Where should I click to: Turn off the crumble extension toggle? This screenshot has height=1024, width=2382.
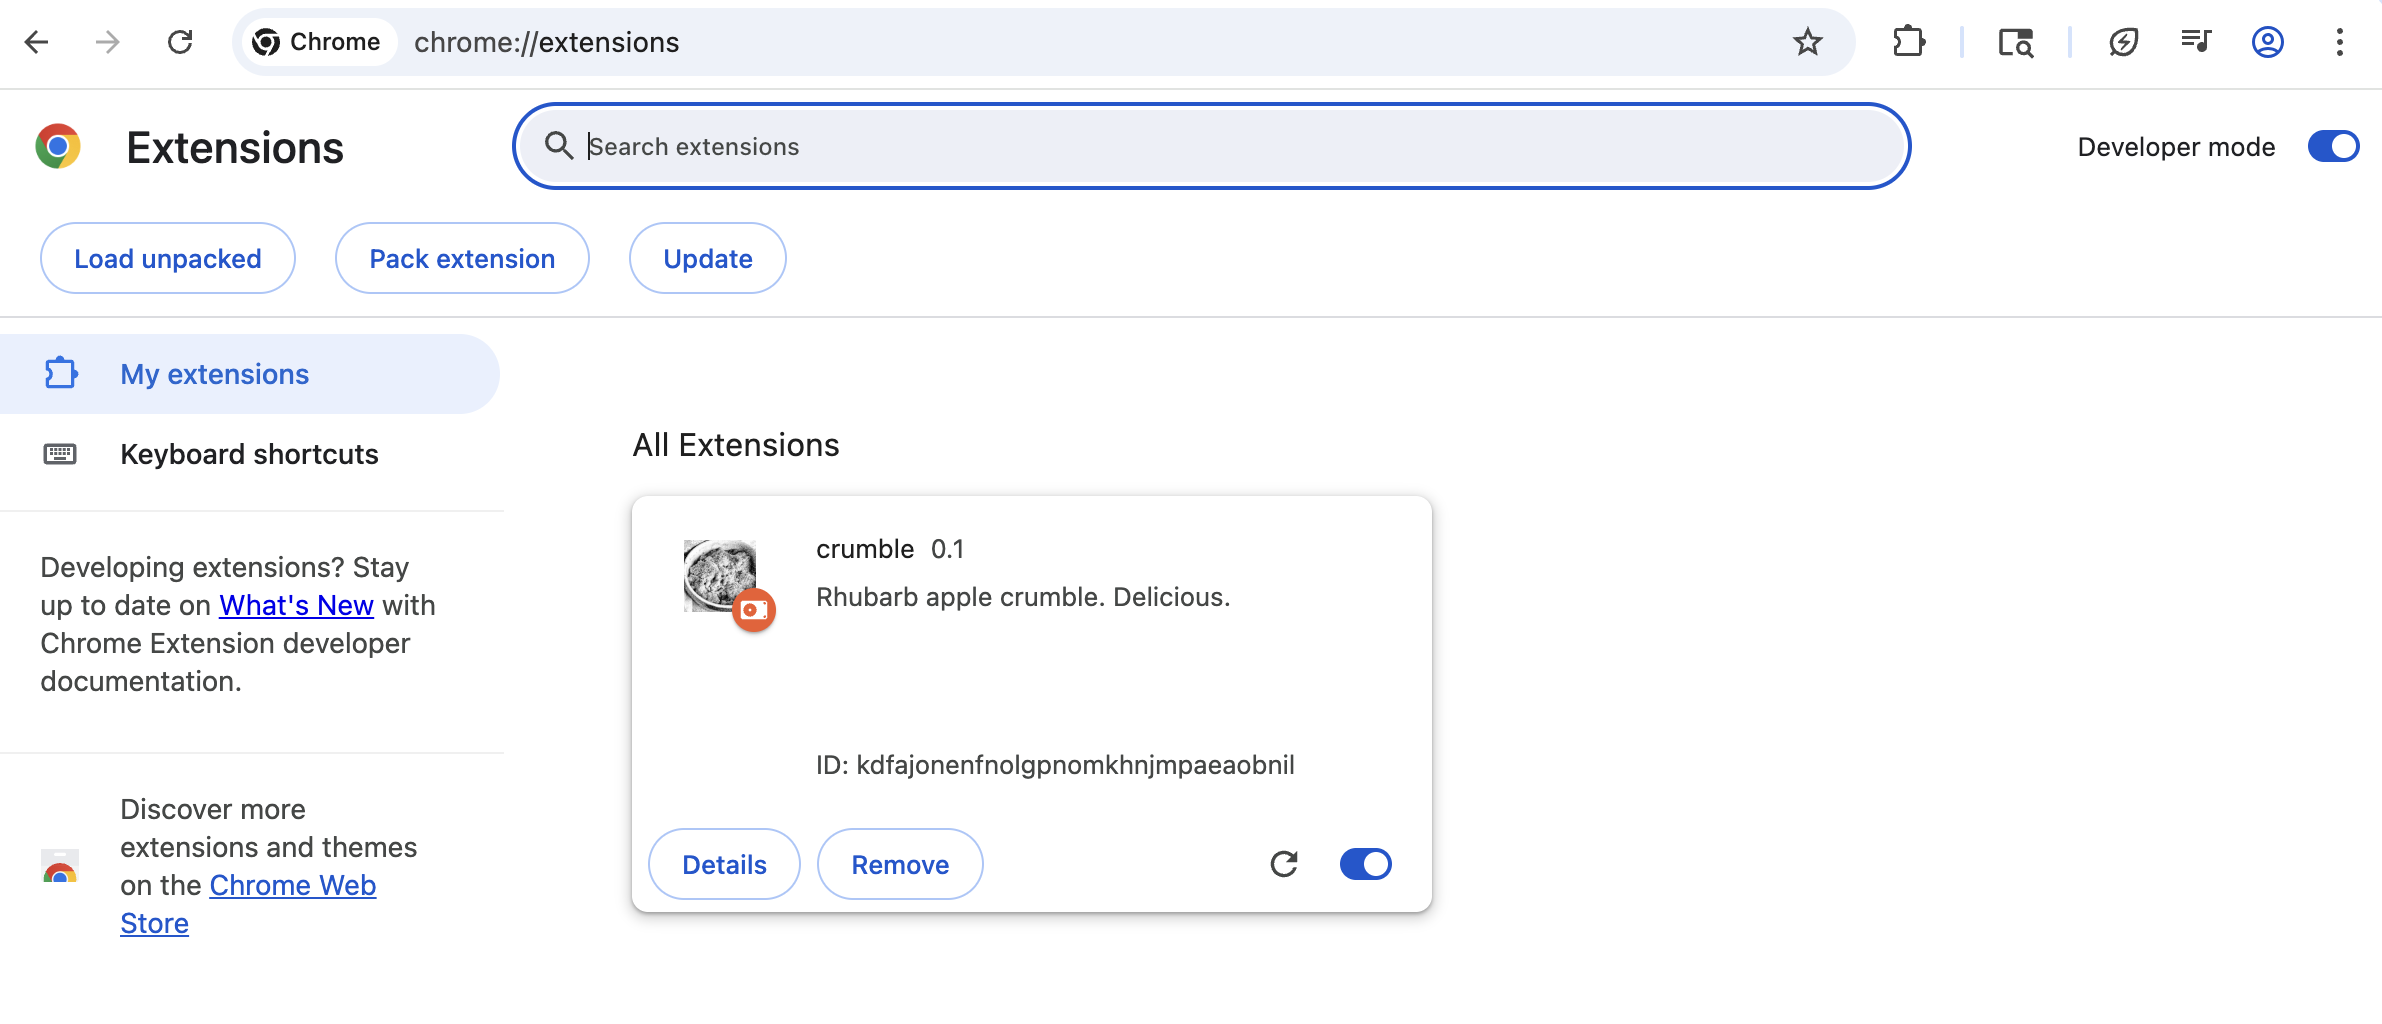tap(1365, 864)
